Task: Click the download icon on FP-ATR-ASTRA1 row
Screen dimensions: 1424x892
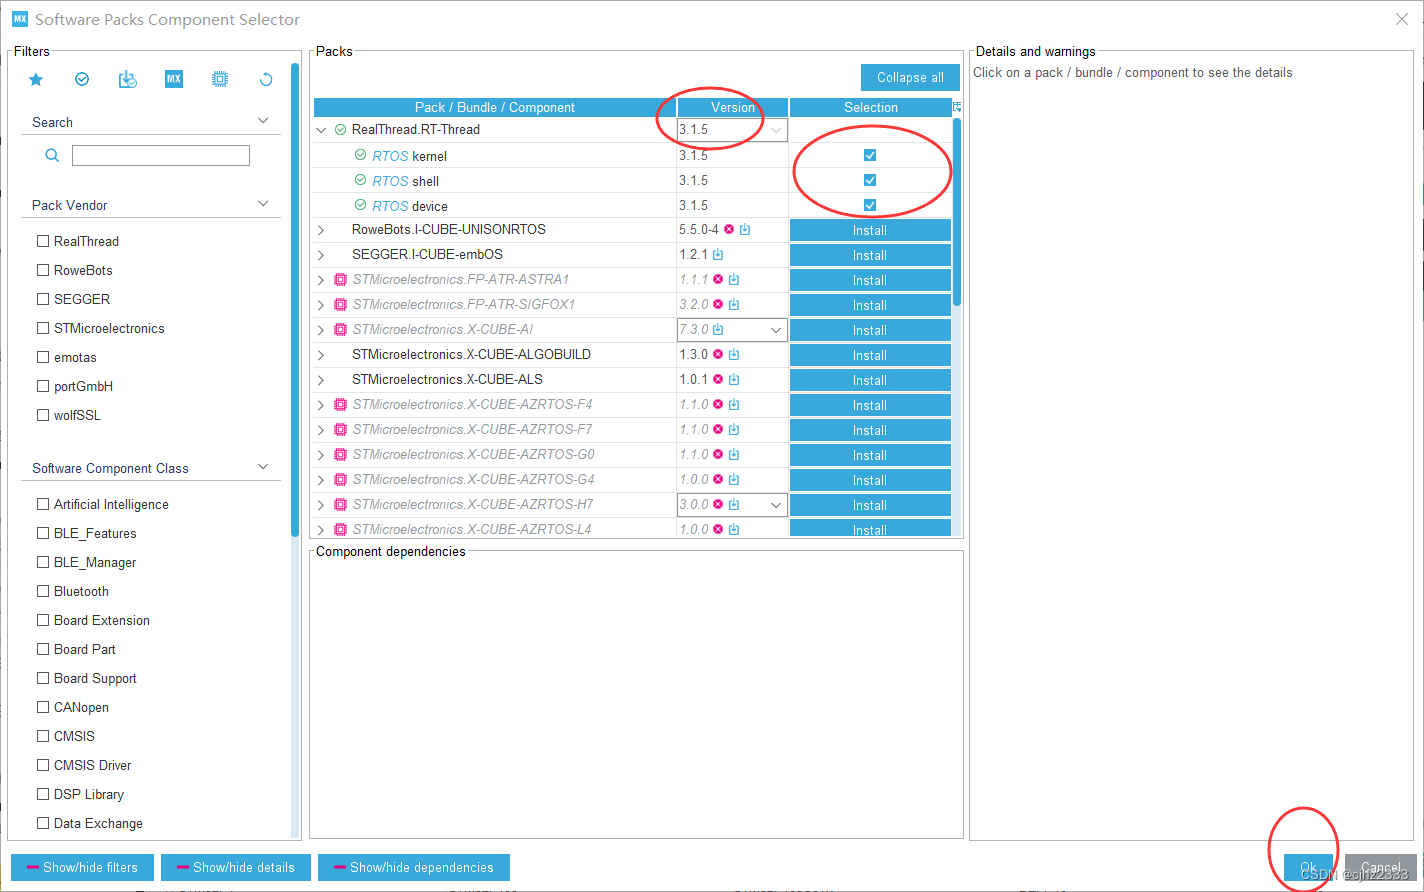Action: pos(734,279)
